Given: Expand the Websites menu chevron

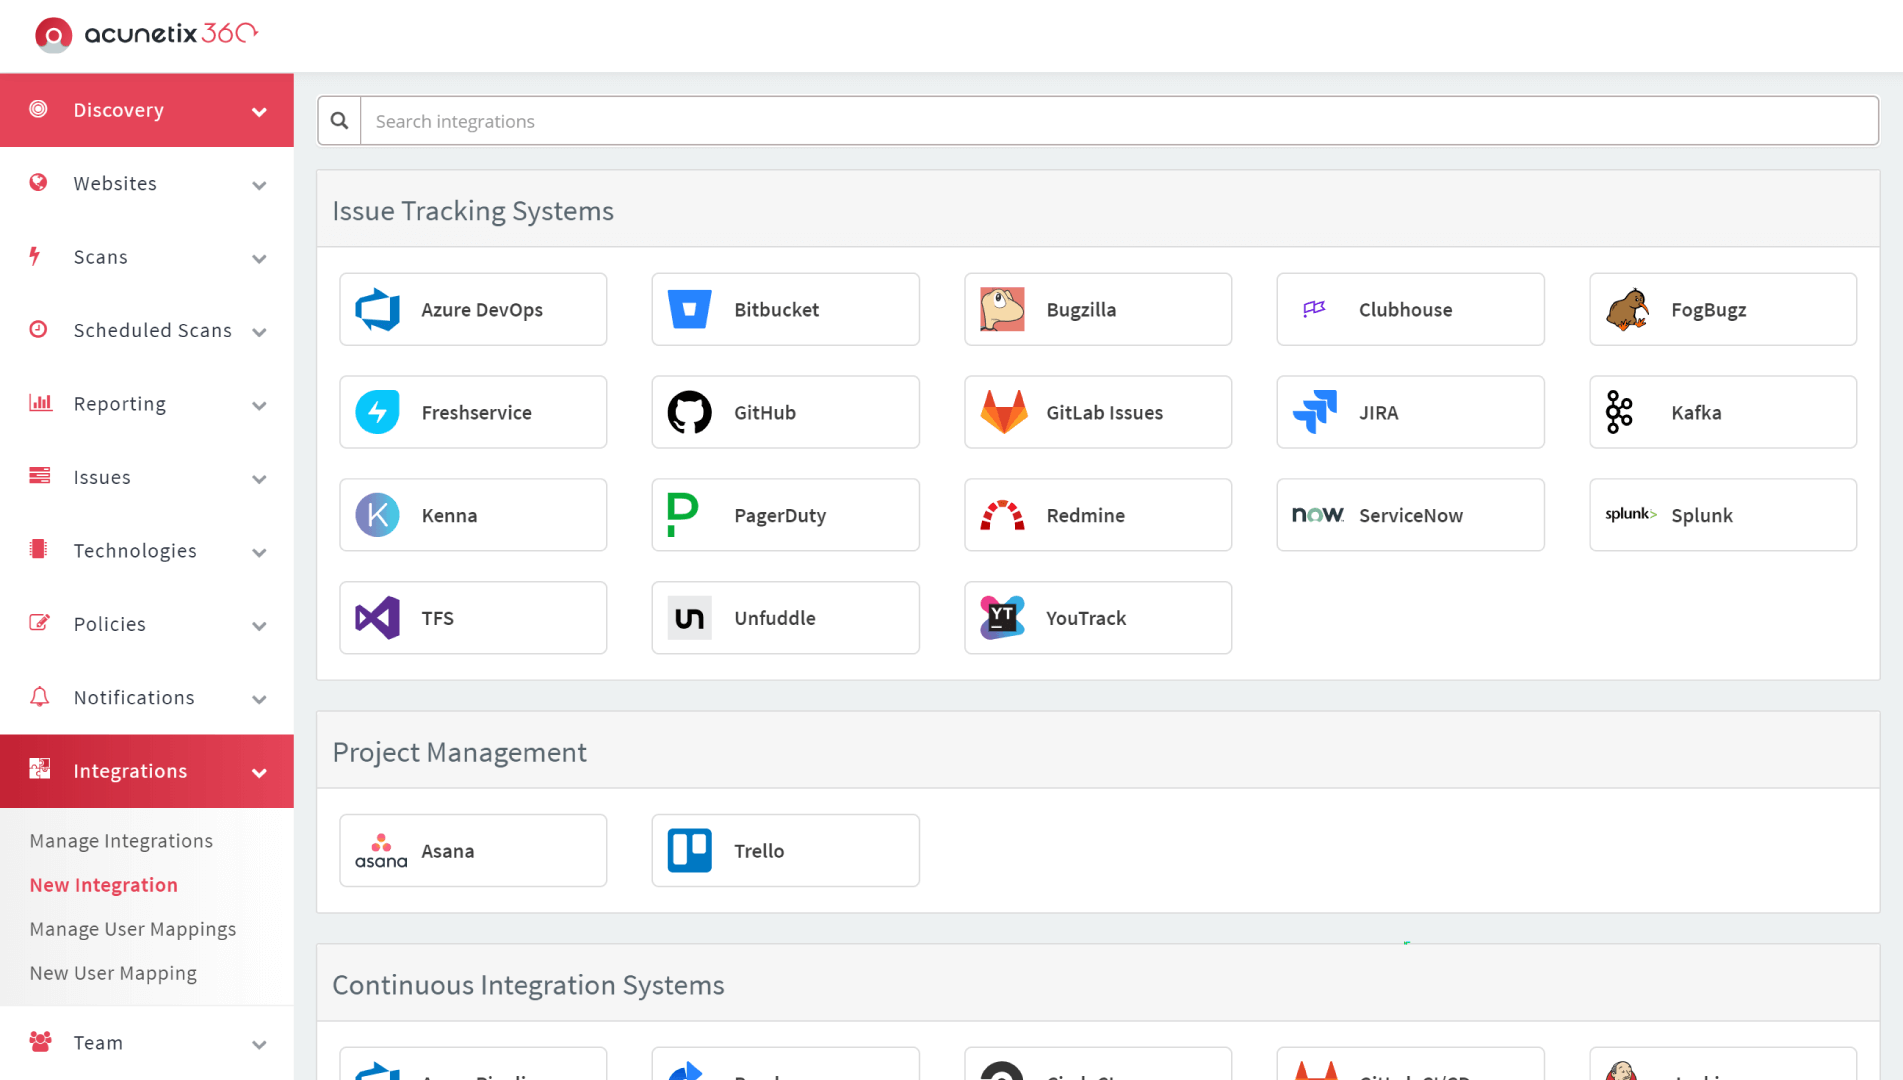Looking at the screenshot, I should 259,185.
